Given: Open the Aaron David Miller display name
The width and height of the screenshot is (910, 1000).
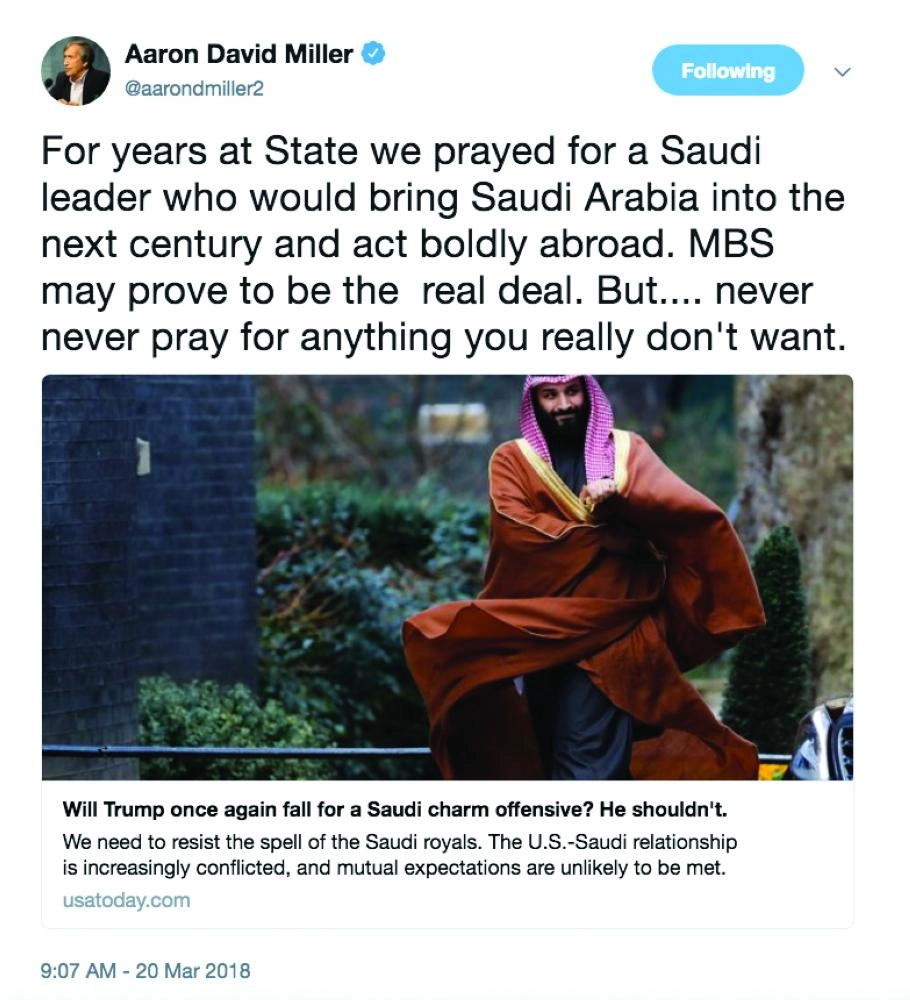Looking at the screenshot, I should (238, 54).
